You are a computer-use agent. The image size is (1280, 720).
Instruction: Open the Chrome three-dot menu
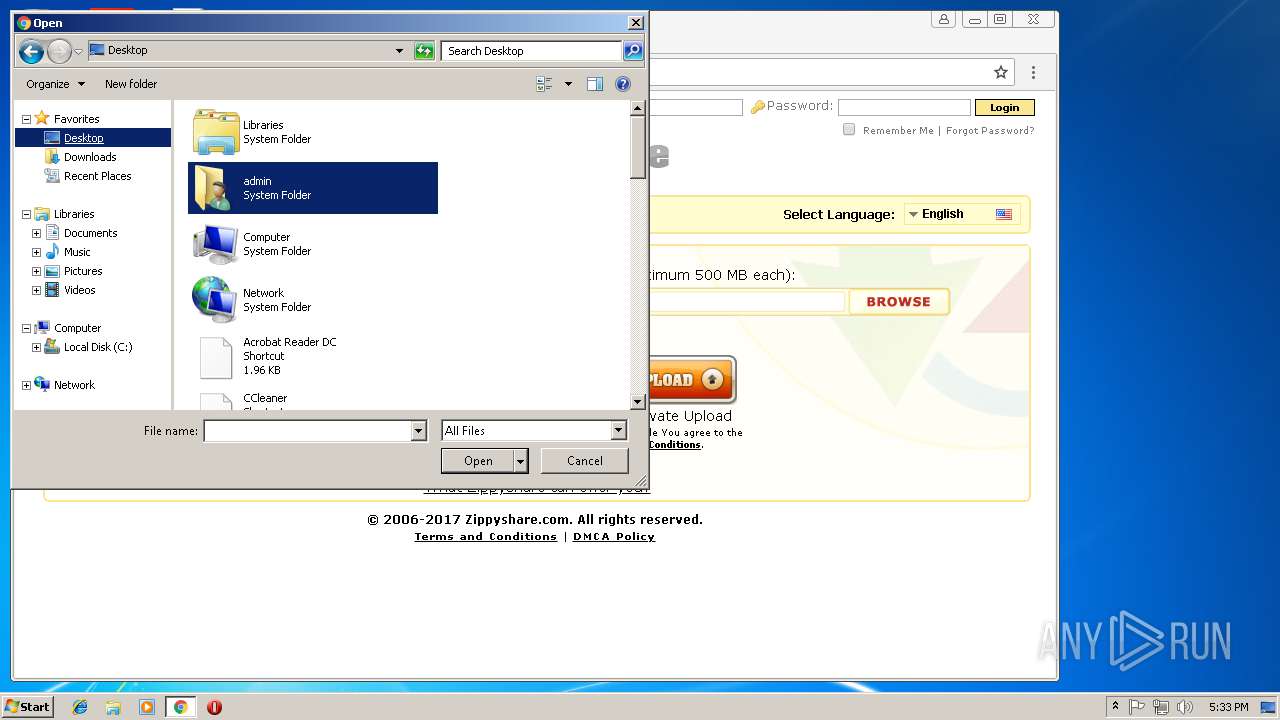click(x=1033, y=72)
